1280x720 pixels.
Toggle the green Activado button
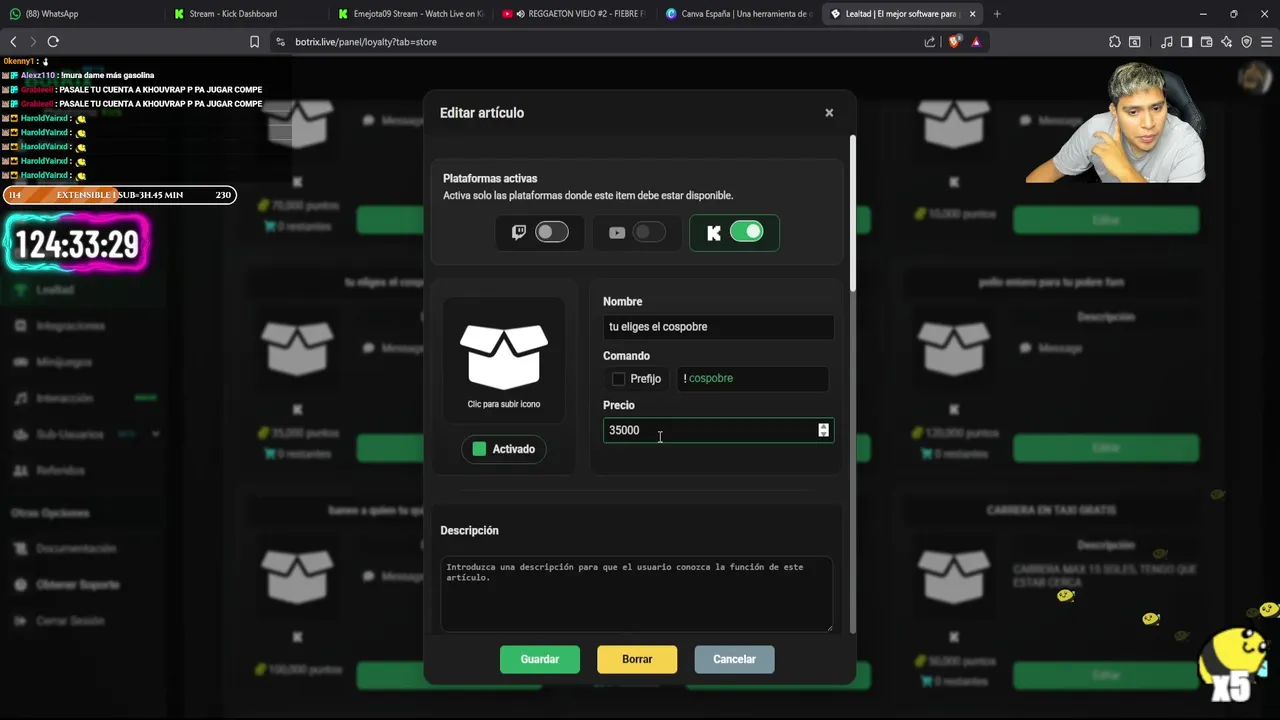click(x=504, y=449)
